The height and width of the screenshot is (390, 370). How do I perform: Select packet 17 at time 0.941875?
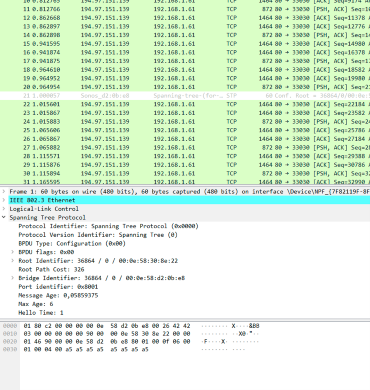[x=185, y=61]
